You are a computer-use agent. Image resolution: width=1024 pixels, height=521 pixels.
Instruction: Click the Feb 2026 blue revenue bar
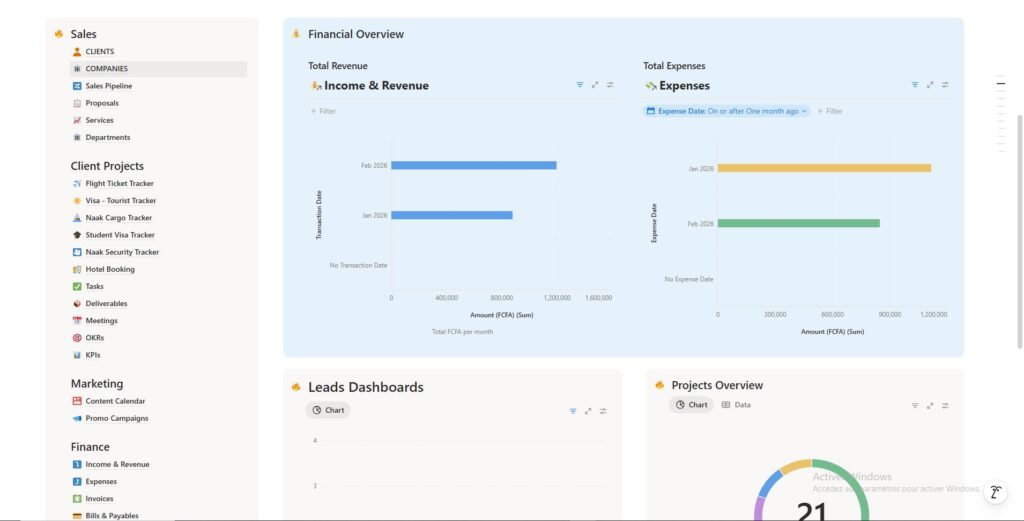(x=473, y=165)
